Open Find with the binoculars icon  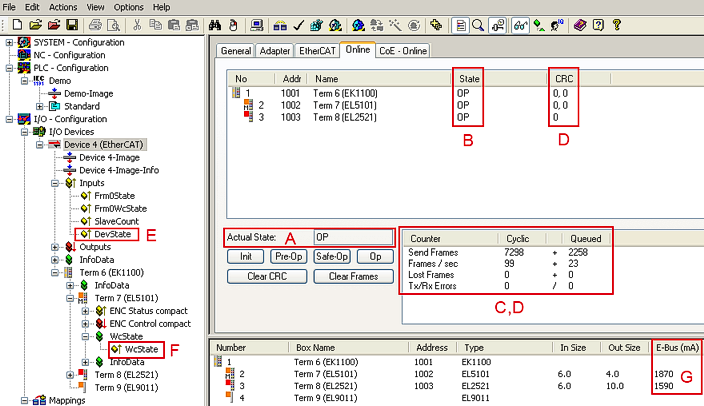tap(215, 25)
